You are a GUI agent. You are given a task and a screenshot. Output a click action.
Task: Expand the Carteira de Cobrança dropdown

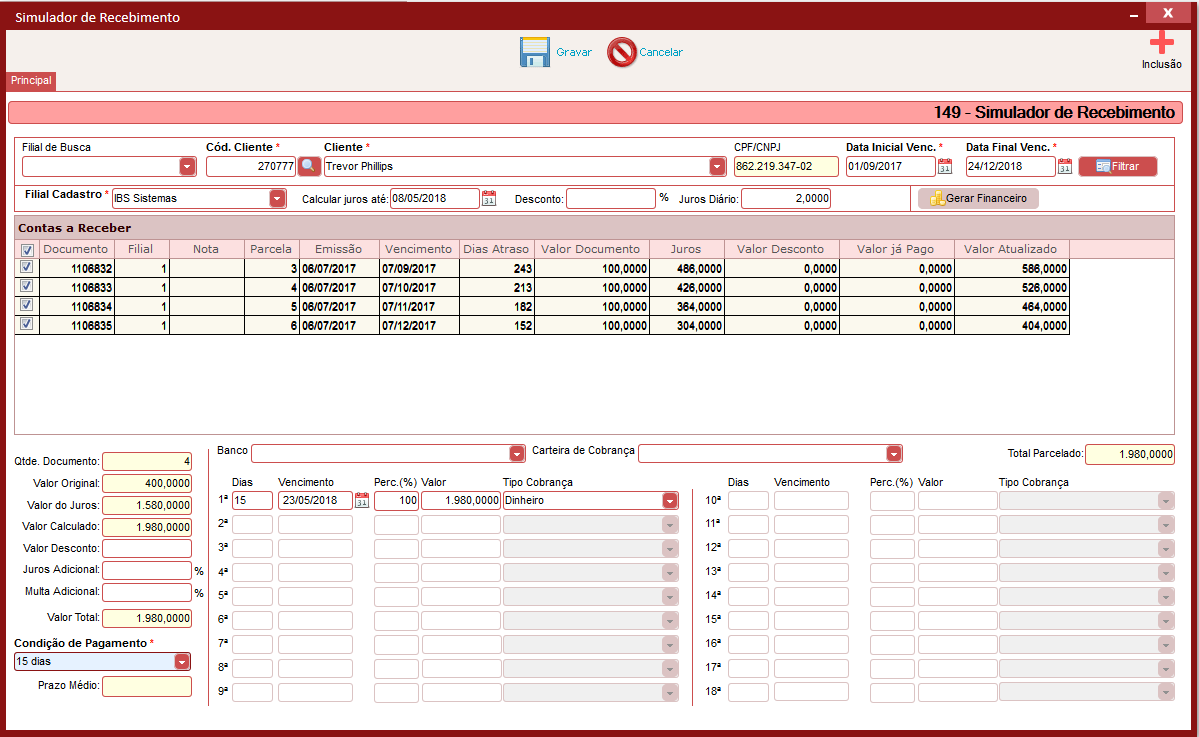click(894, 453)
